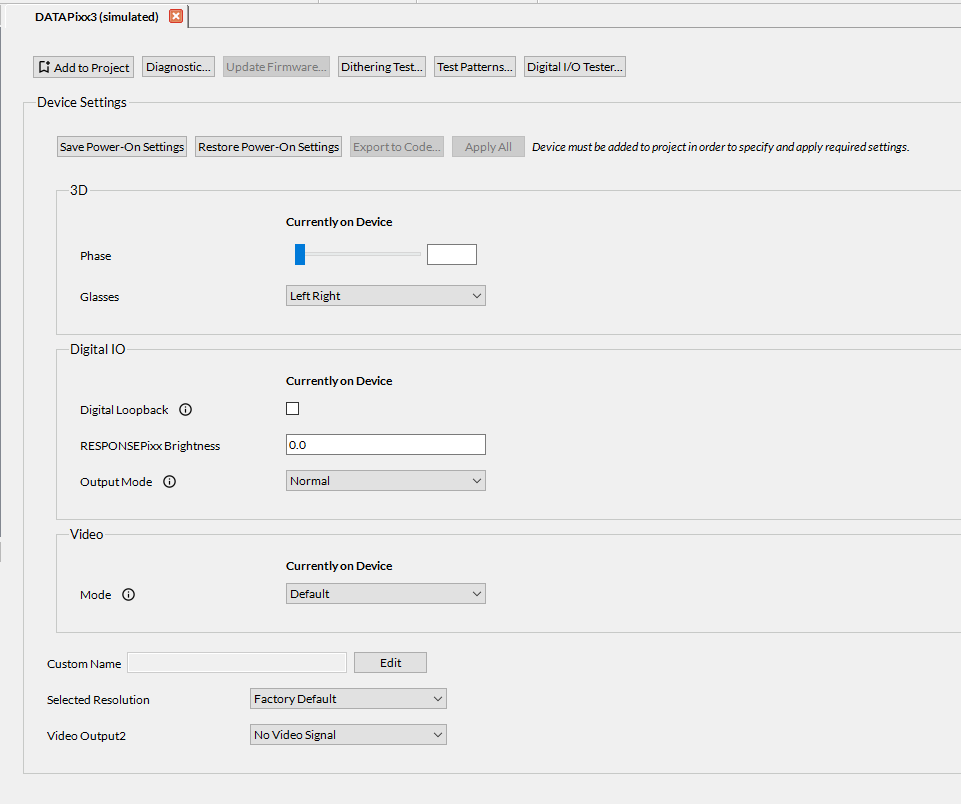
Task: Open the Selected Resolution dropdown
Action: (x=347, y=699)
